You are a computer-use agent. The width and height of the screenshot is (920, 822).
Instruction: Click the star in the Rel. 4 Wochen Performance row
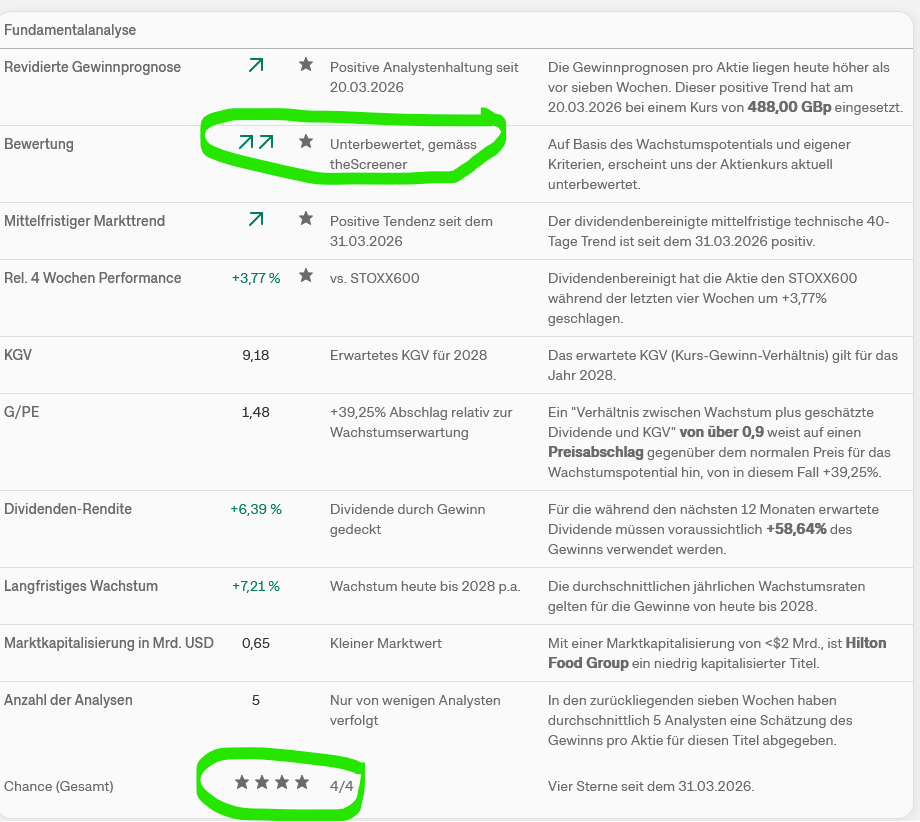click(x=306, y=275)
